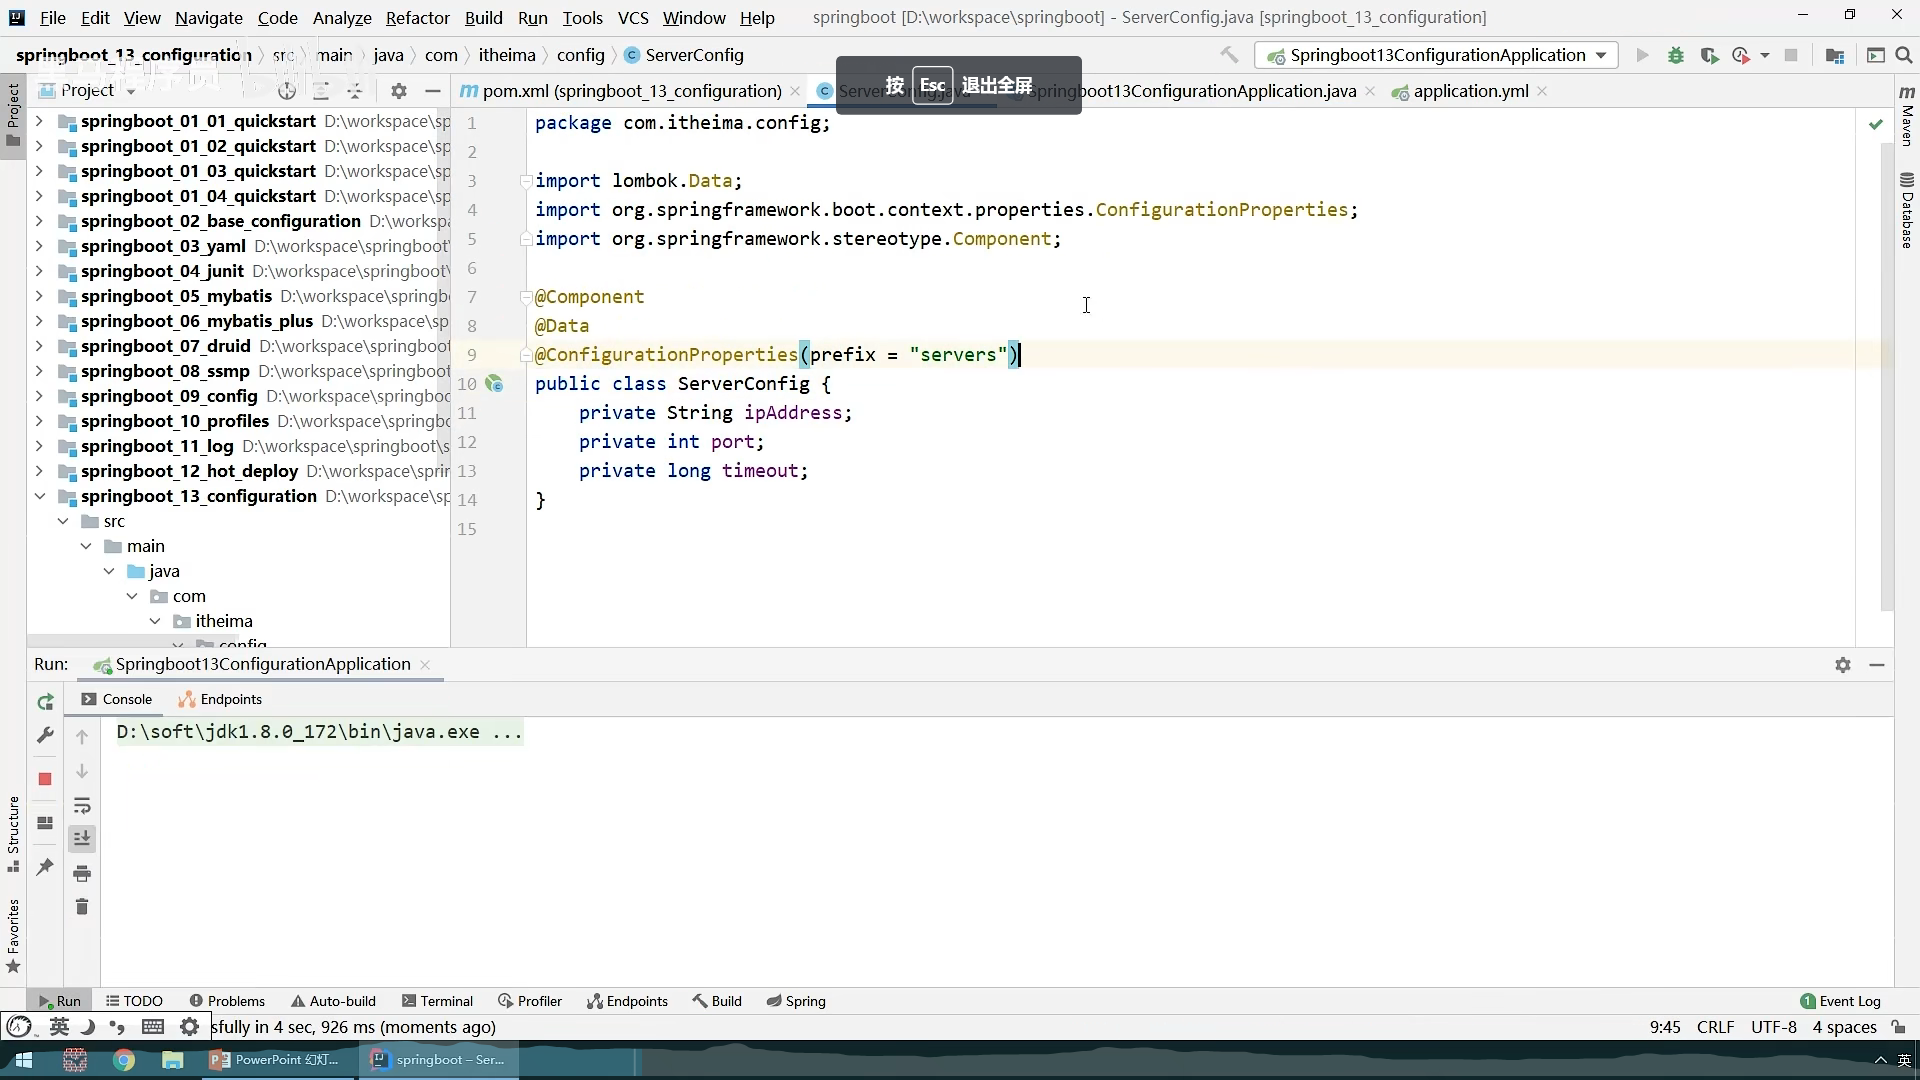Open the Terminal tool window button
This screenshot has width=1920, height=1080.
click(x=437, y=1001)
